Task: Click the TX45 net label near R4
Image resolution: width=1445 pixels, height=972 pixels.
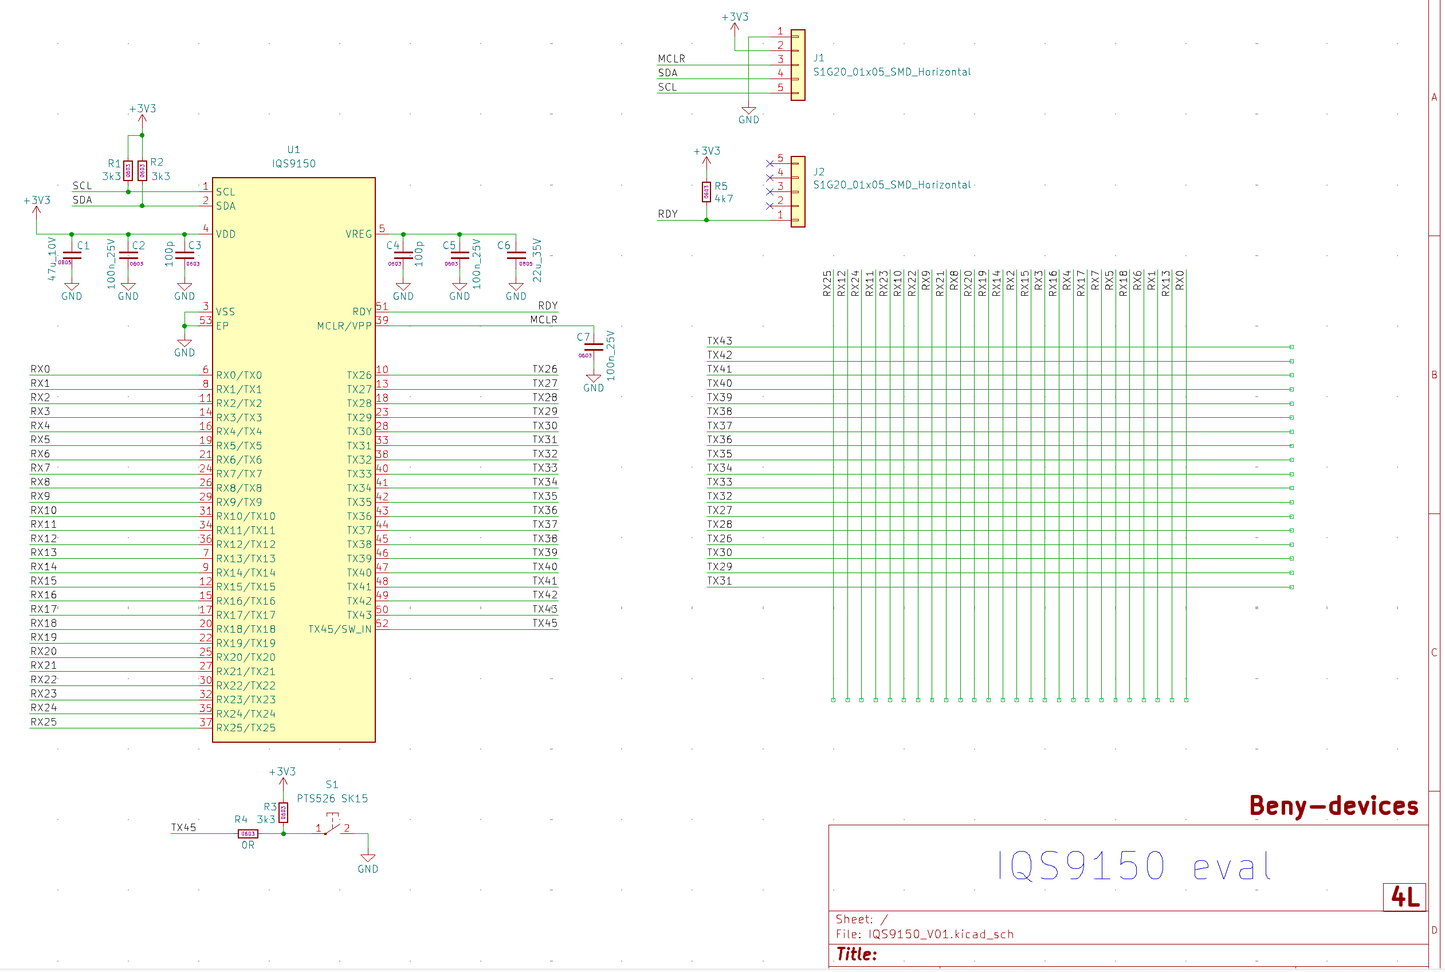Action: pos(183,827)
